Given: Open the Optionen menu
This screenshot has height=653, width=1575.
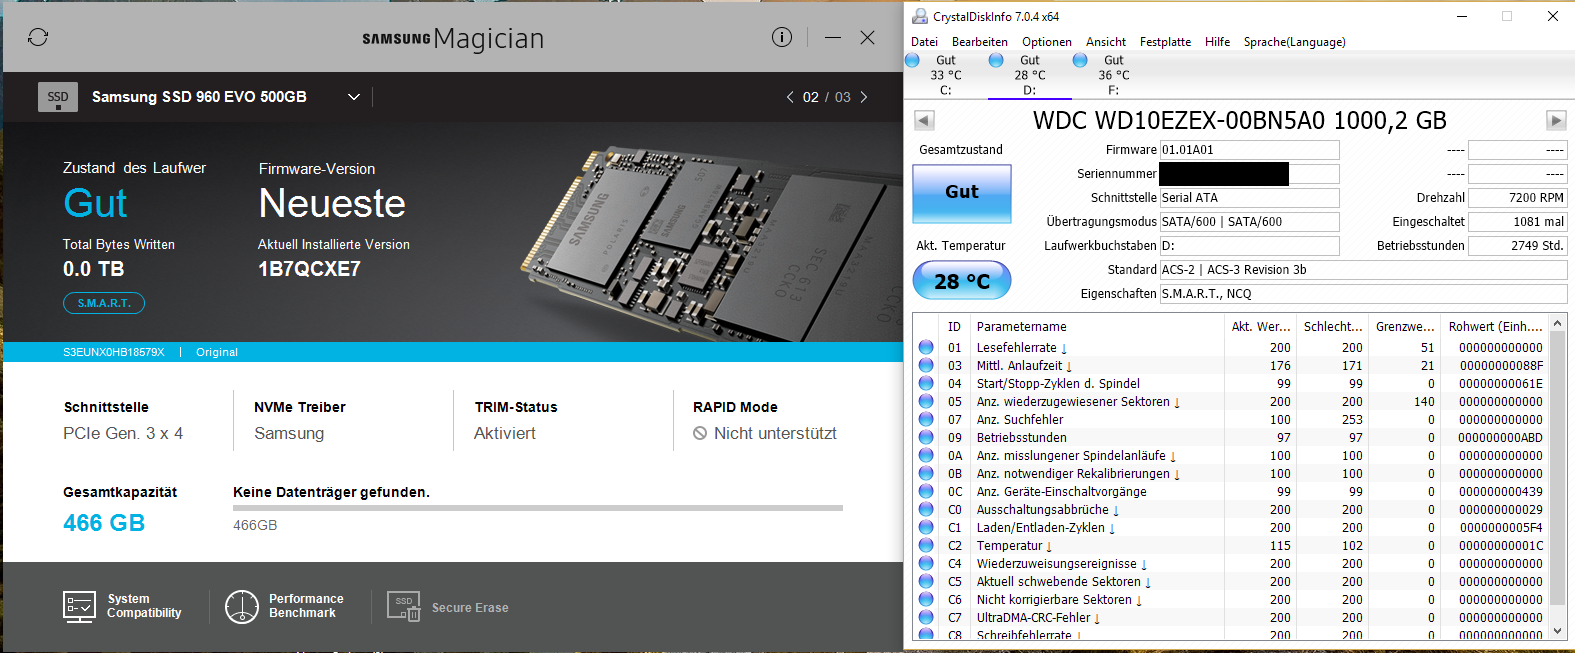Looking at the screenshot, I should pyautogui.click(x=1047, y=42).
